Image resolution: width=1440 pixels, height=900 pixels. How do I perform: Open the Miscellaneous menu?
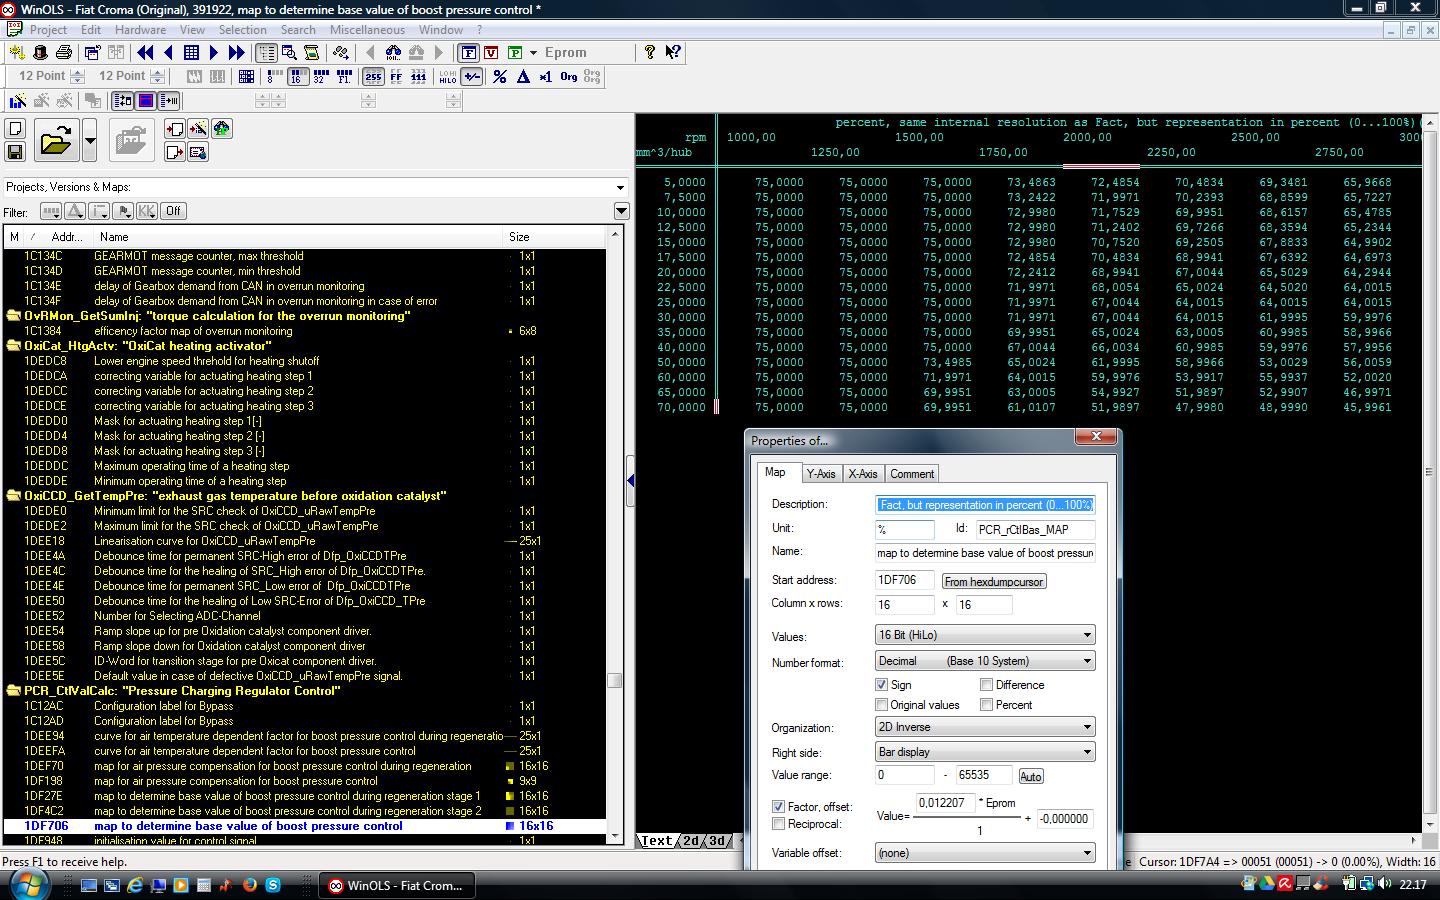(x=367, y=30)
